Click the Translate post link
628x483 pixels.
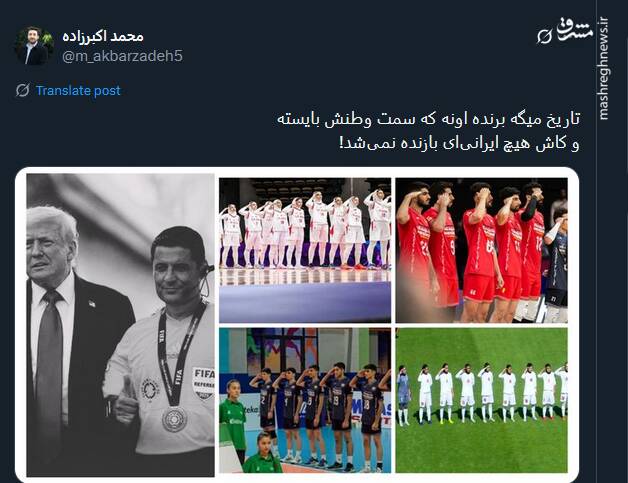click(x=78, y=91)
